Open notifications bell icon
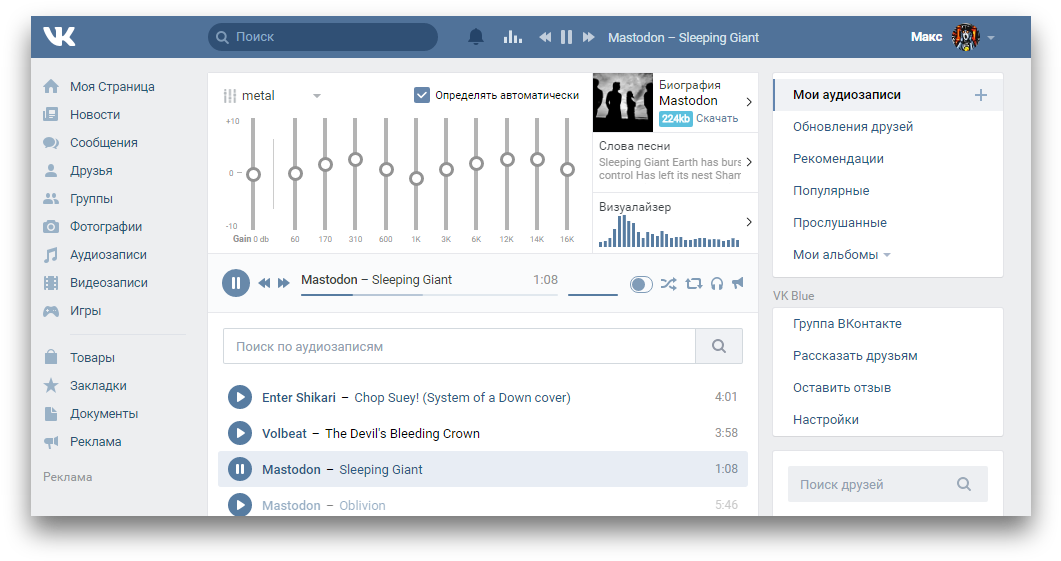 [476, 37]
